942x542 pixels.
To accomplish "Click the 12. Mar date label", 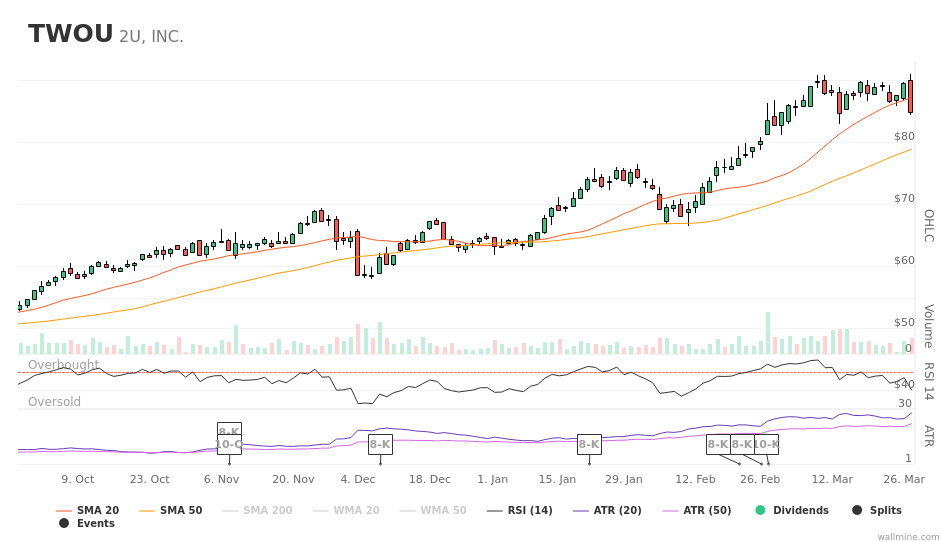I will 832,480.
